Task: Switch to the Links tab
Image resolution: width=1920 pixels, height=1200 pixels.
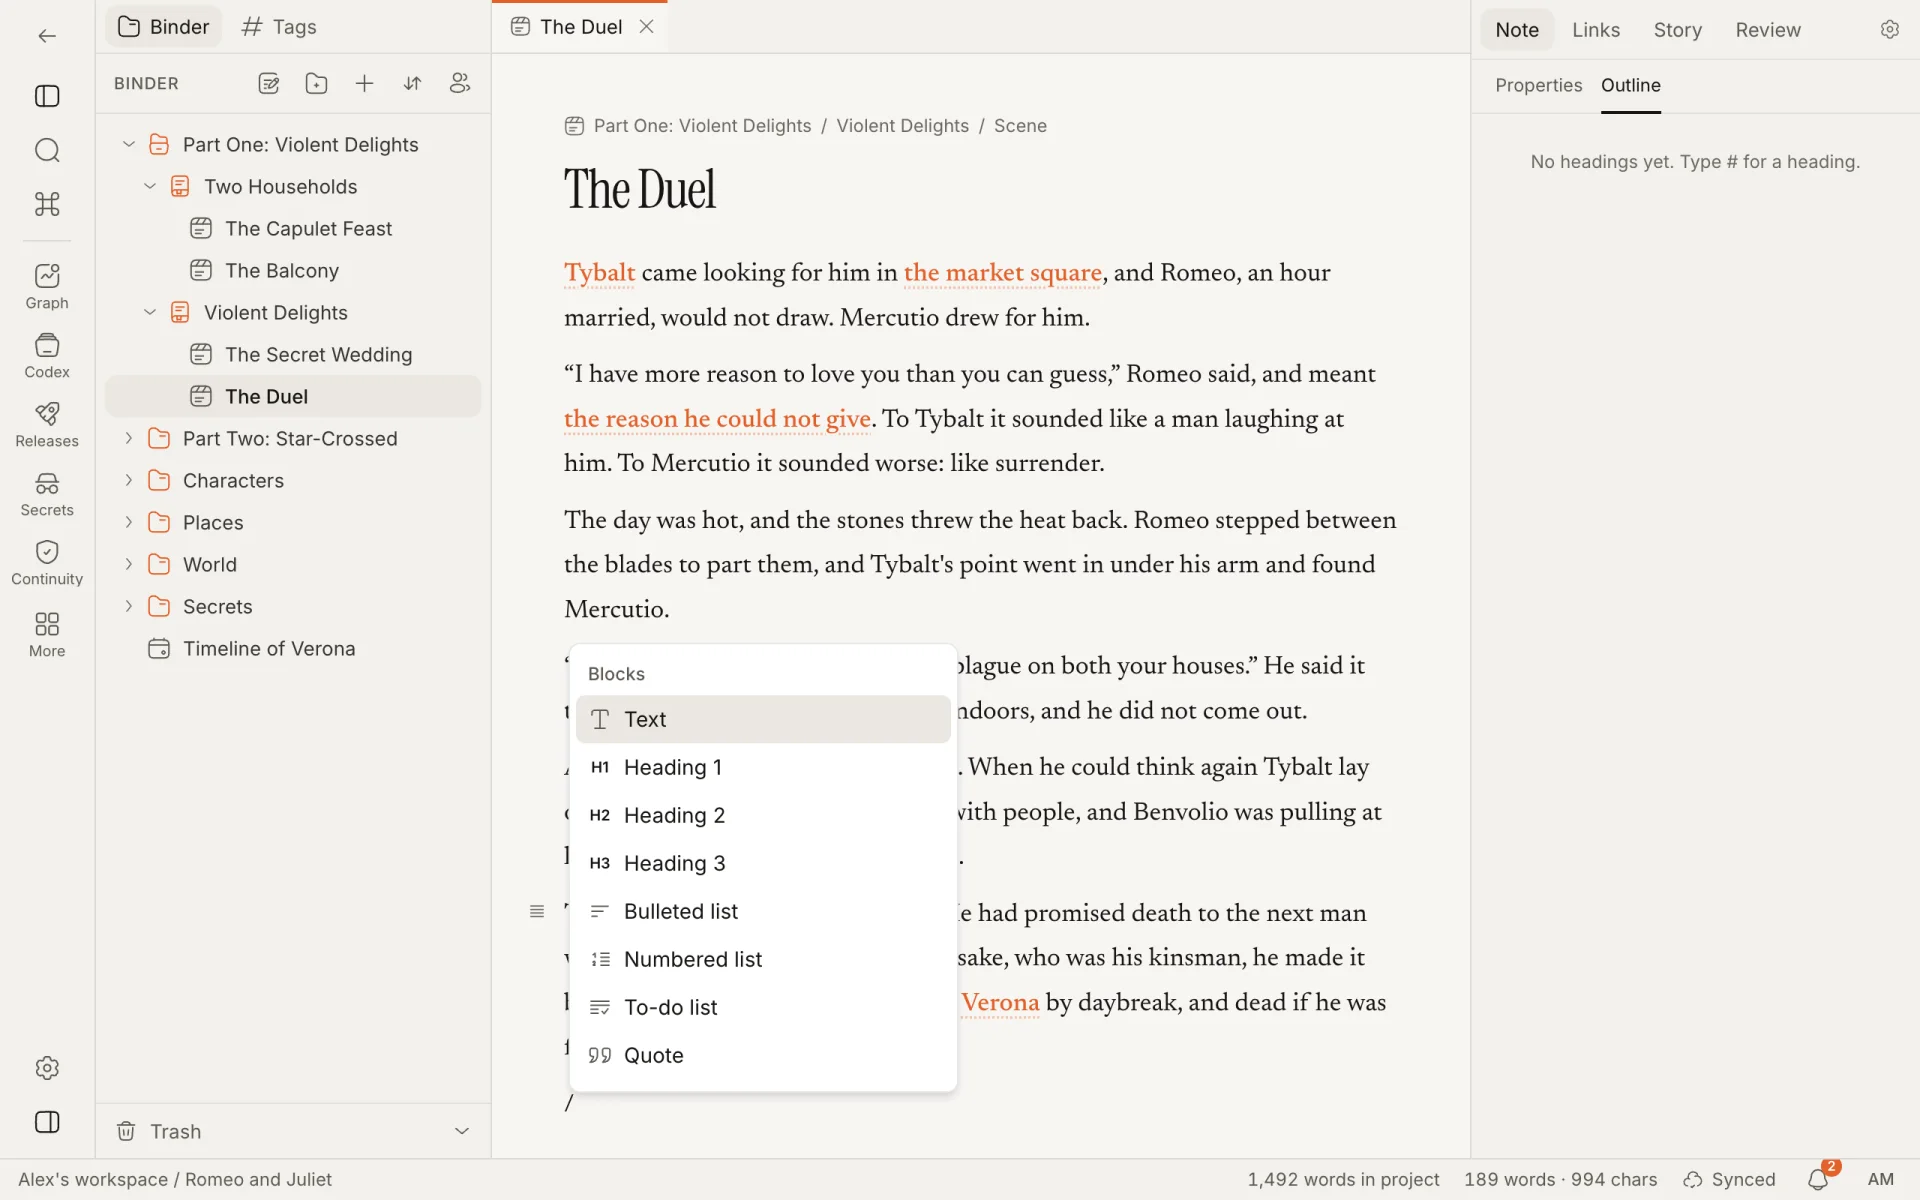Action: 1595,30
